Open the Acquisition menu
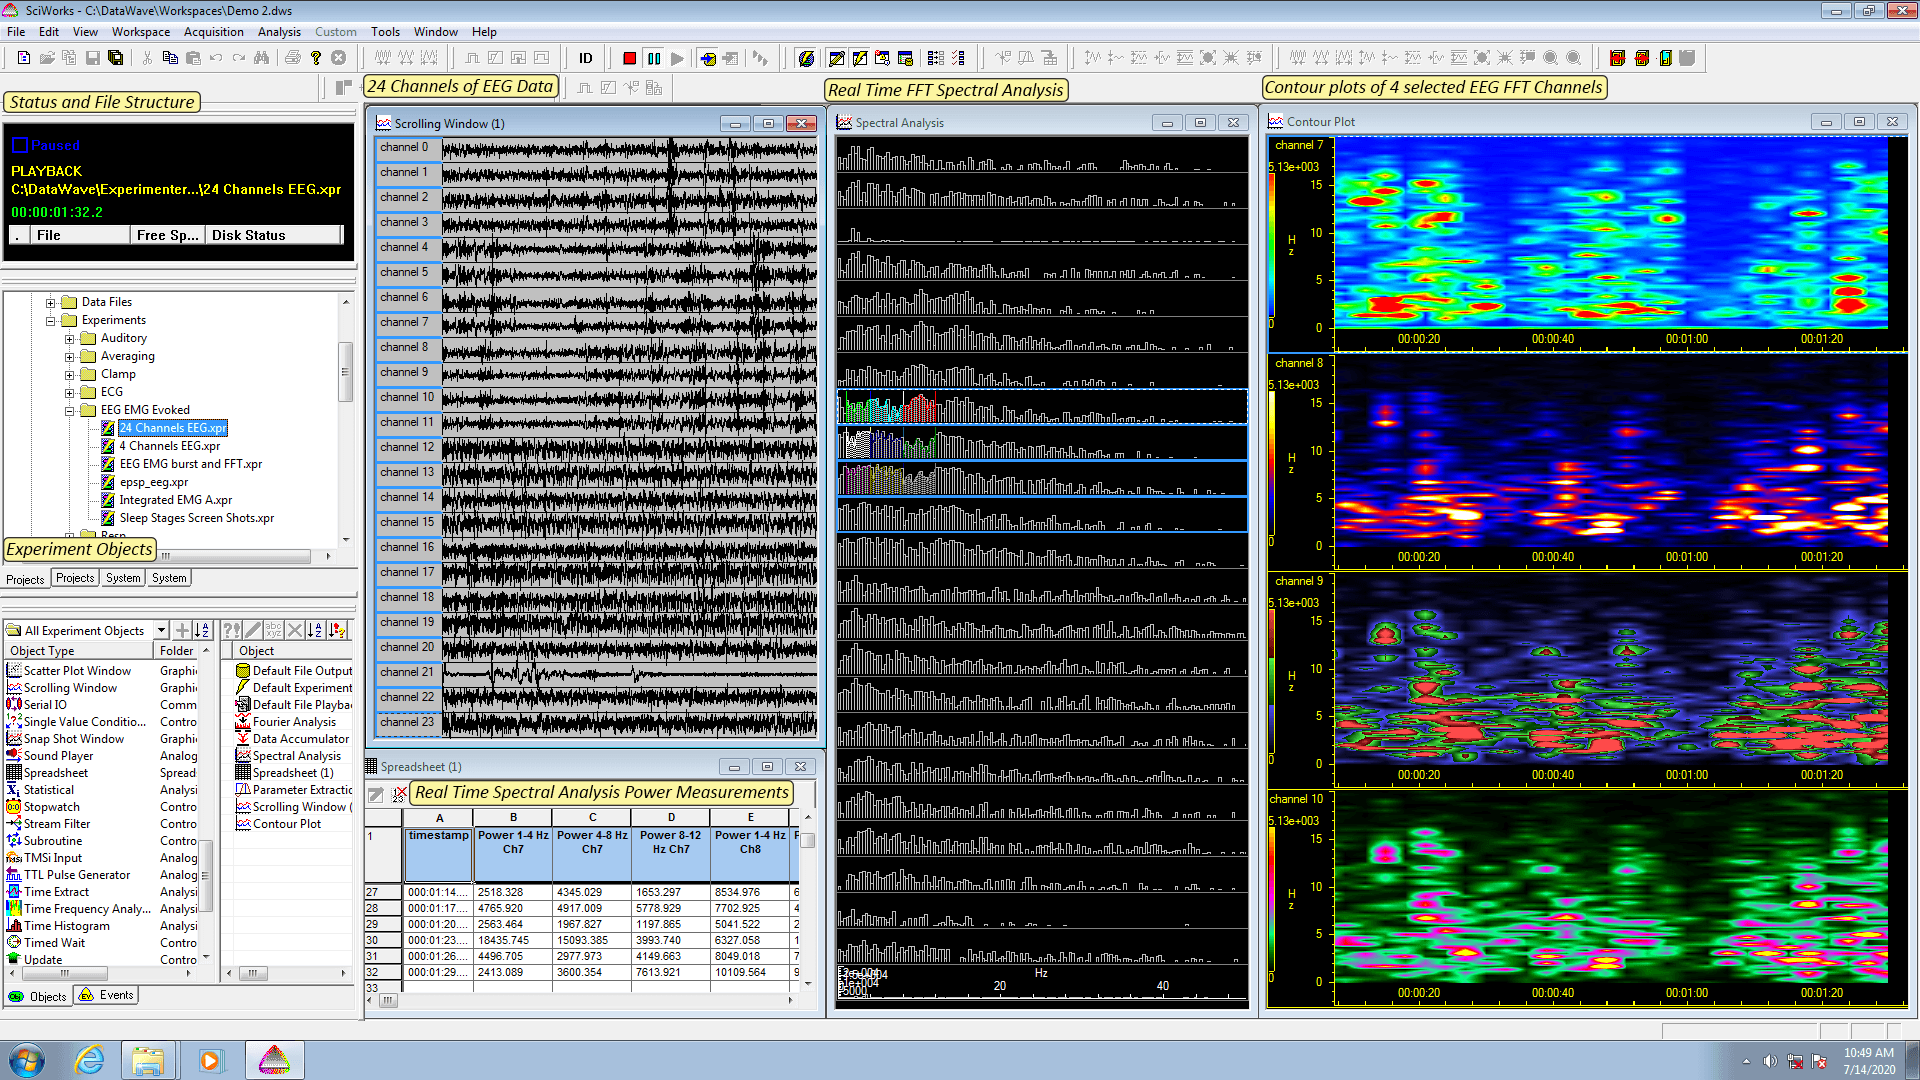Image resolution: width=1920 pixels, height=1080 pixels. tap(213, 32)
